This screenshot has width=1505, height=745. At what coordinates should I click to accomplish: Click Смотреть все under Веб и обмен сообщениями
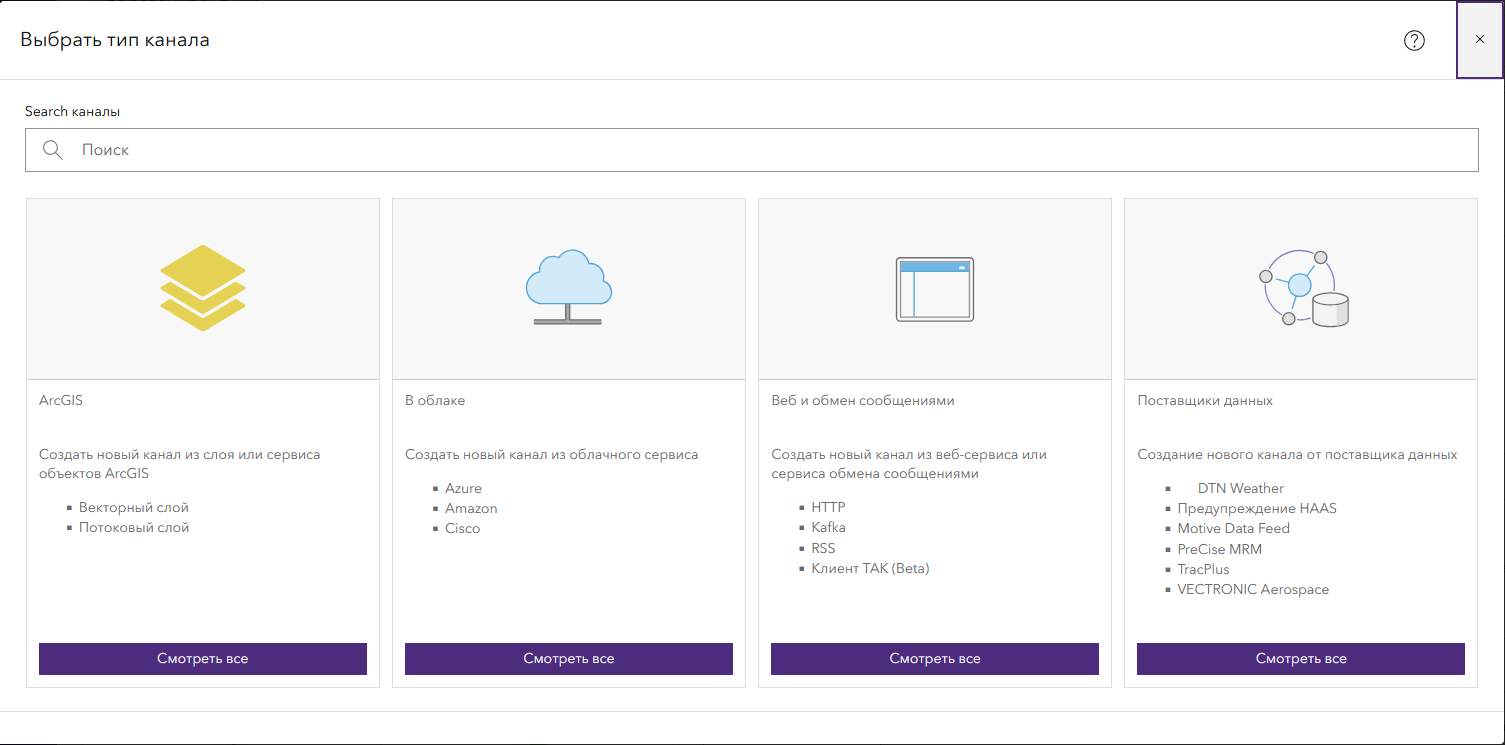935,659
